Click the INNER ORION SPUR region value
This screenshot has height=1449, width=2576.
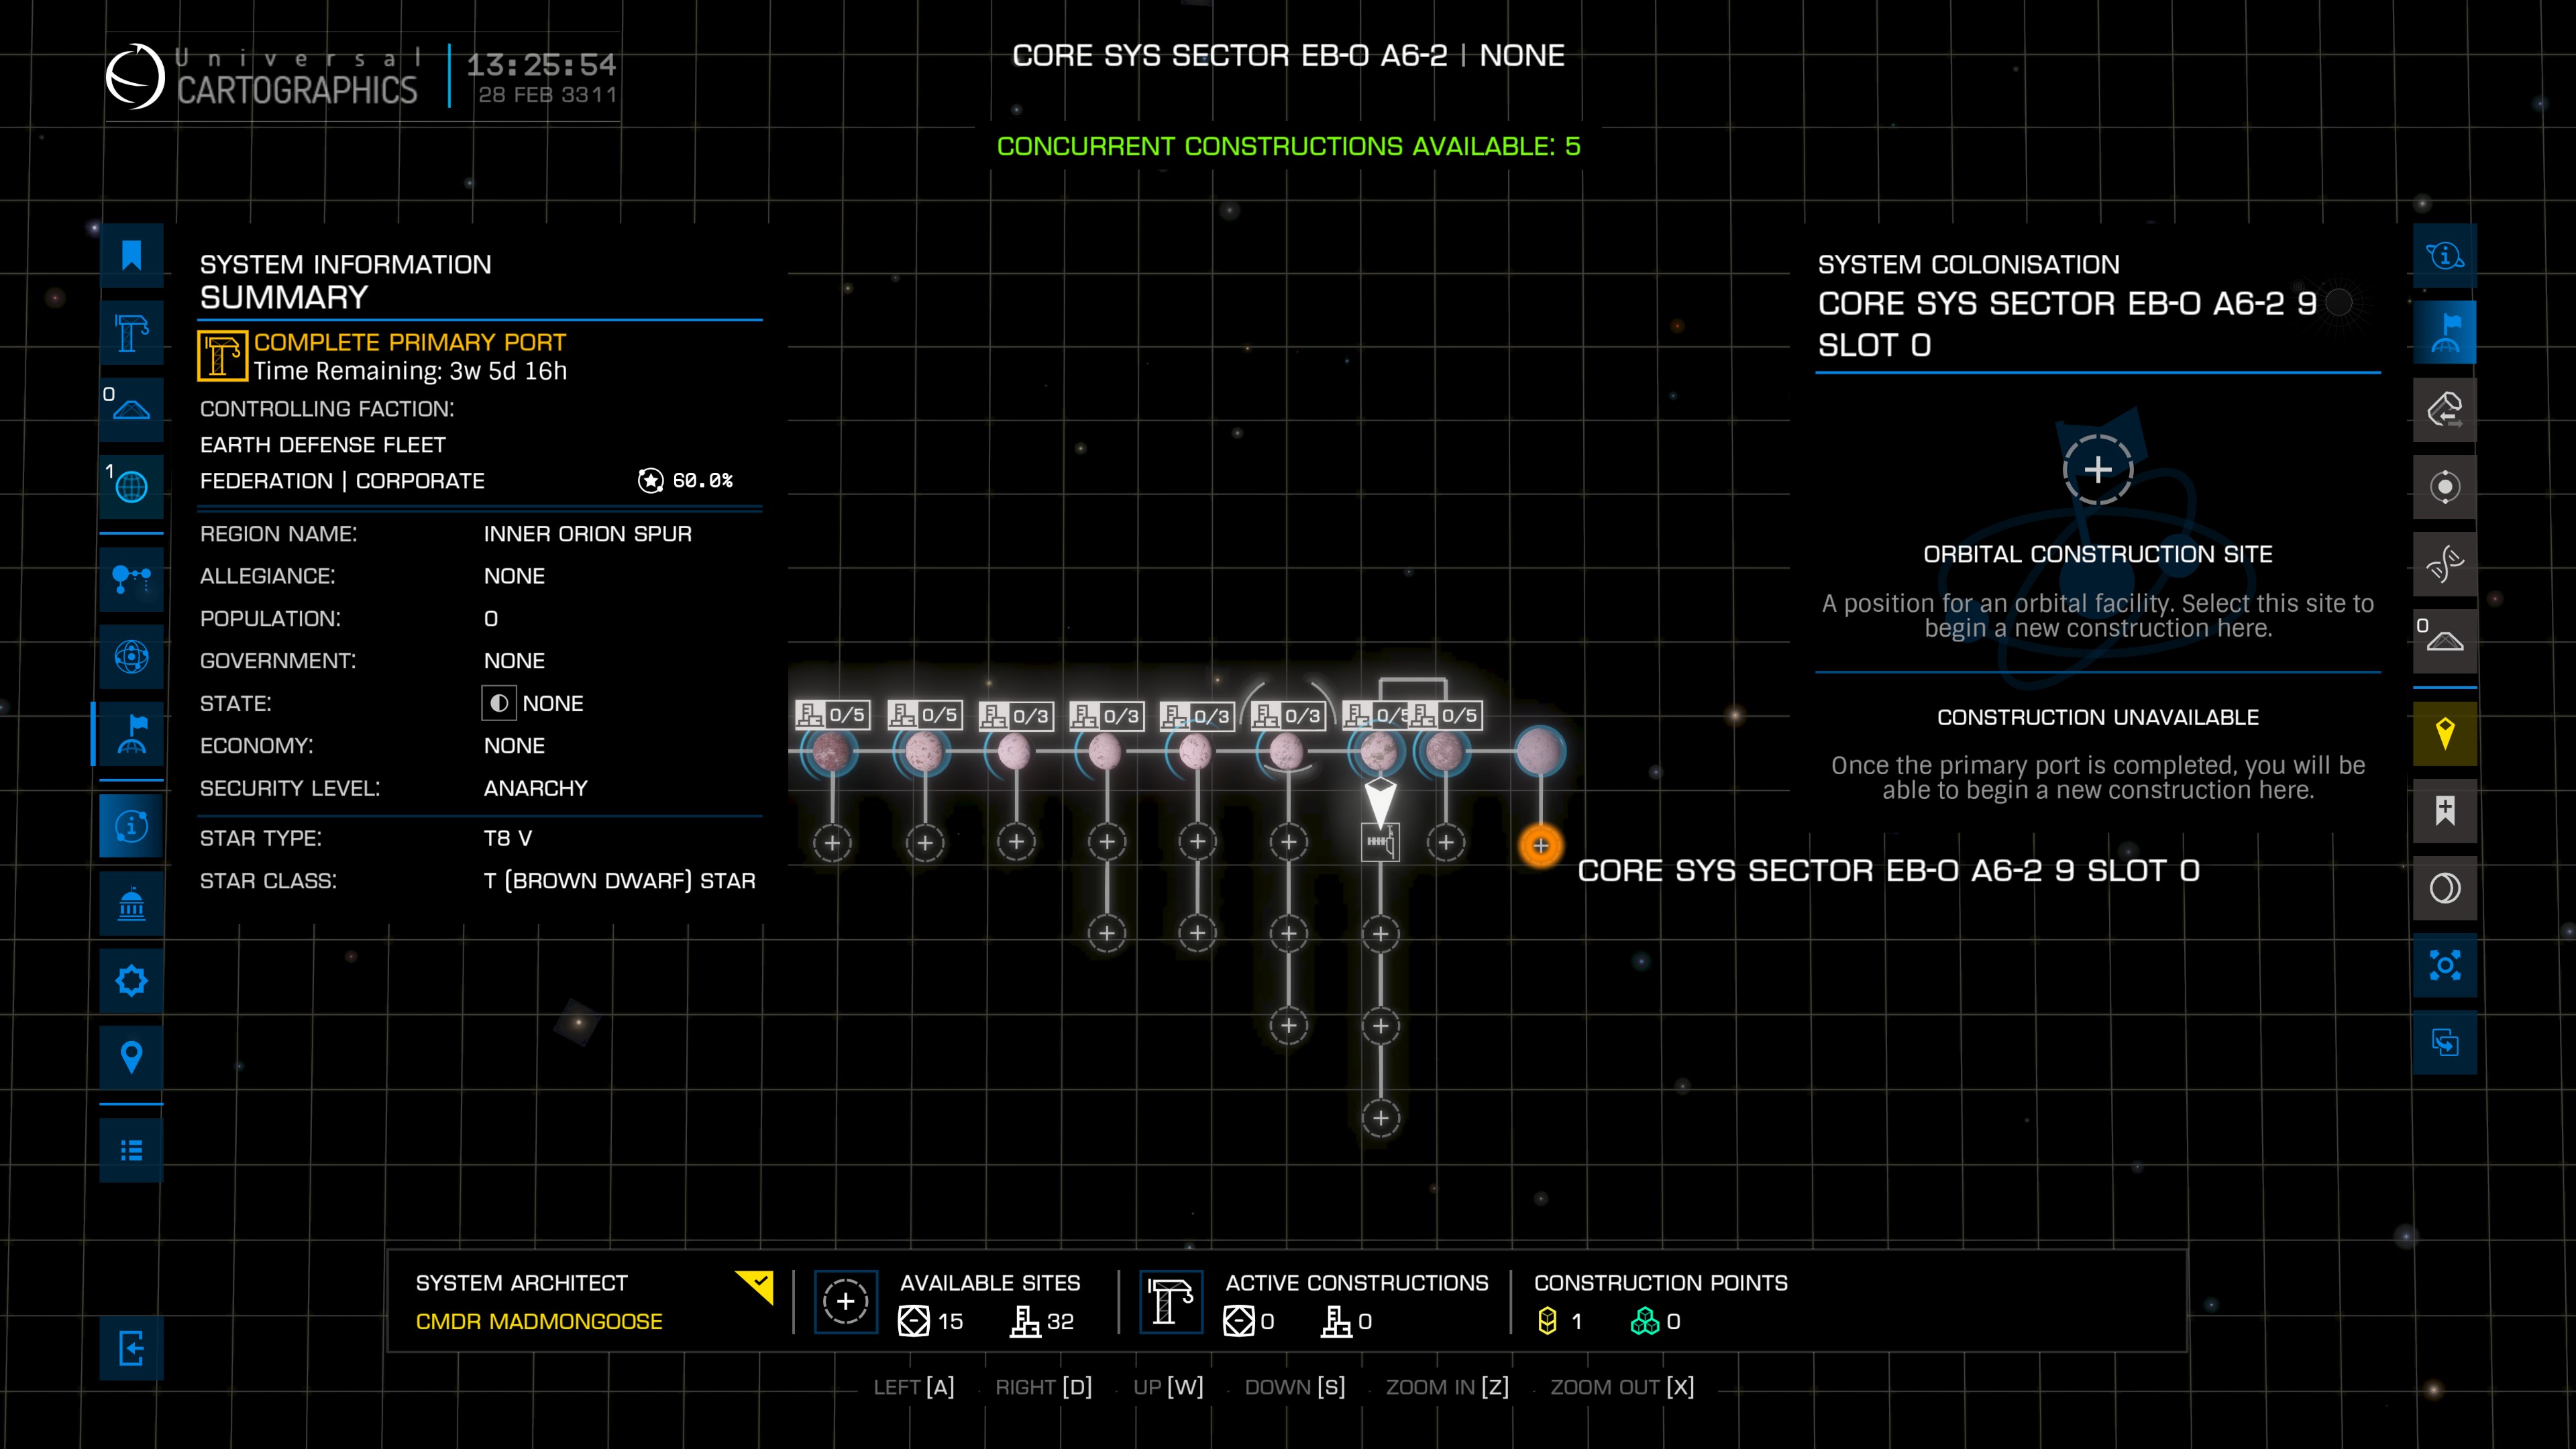point(588,534)
